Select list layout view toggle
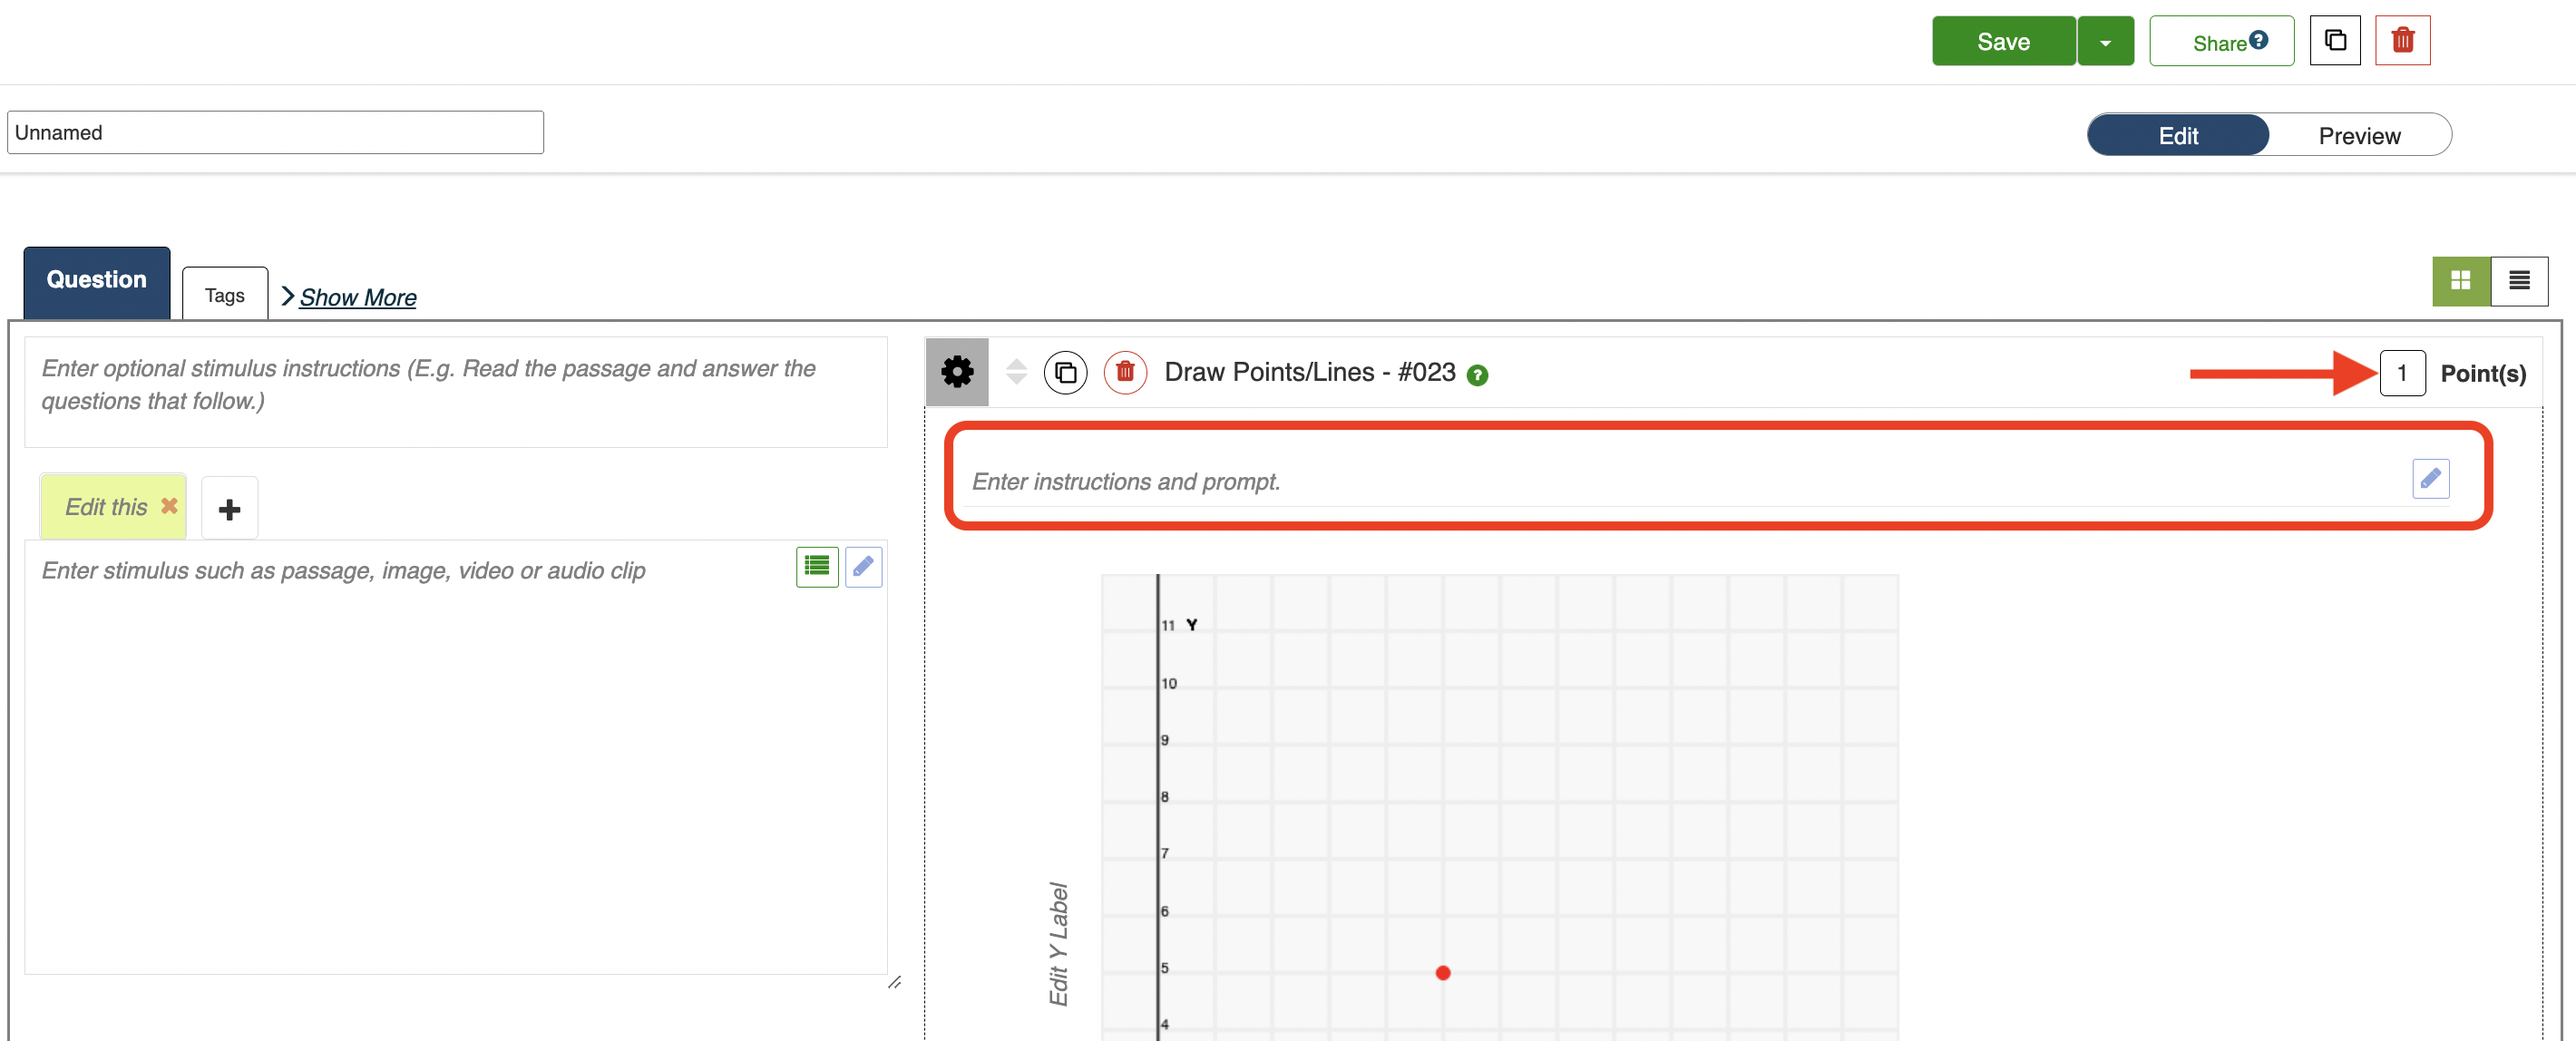 (2518, 281)
